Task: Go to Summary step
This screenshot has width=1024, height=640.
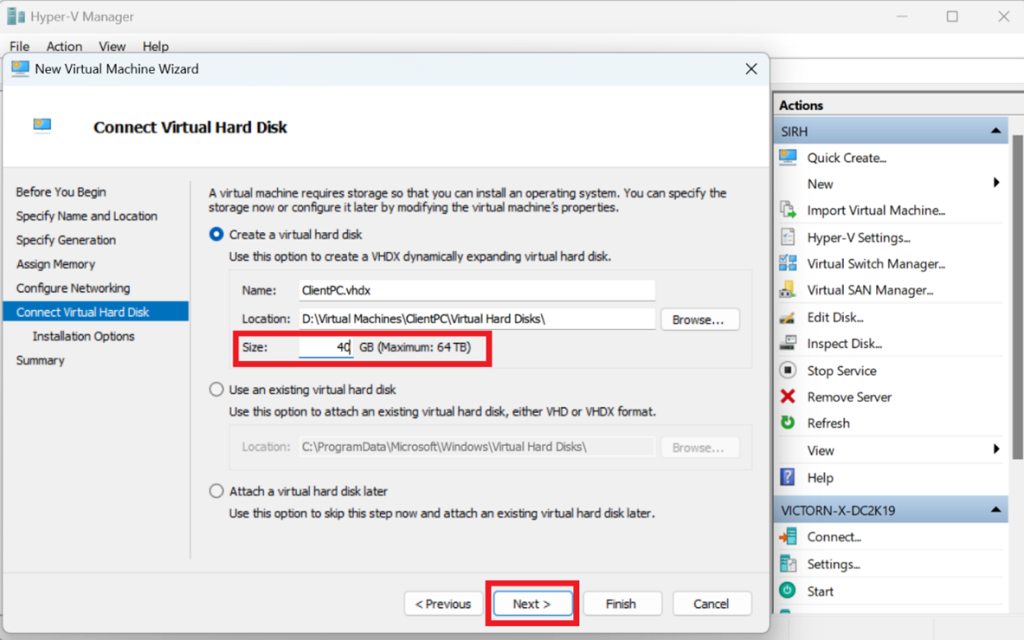Action: 40,360
